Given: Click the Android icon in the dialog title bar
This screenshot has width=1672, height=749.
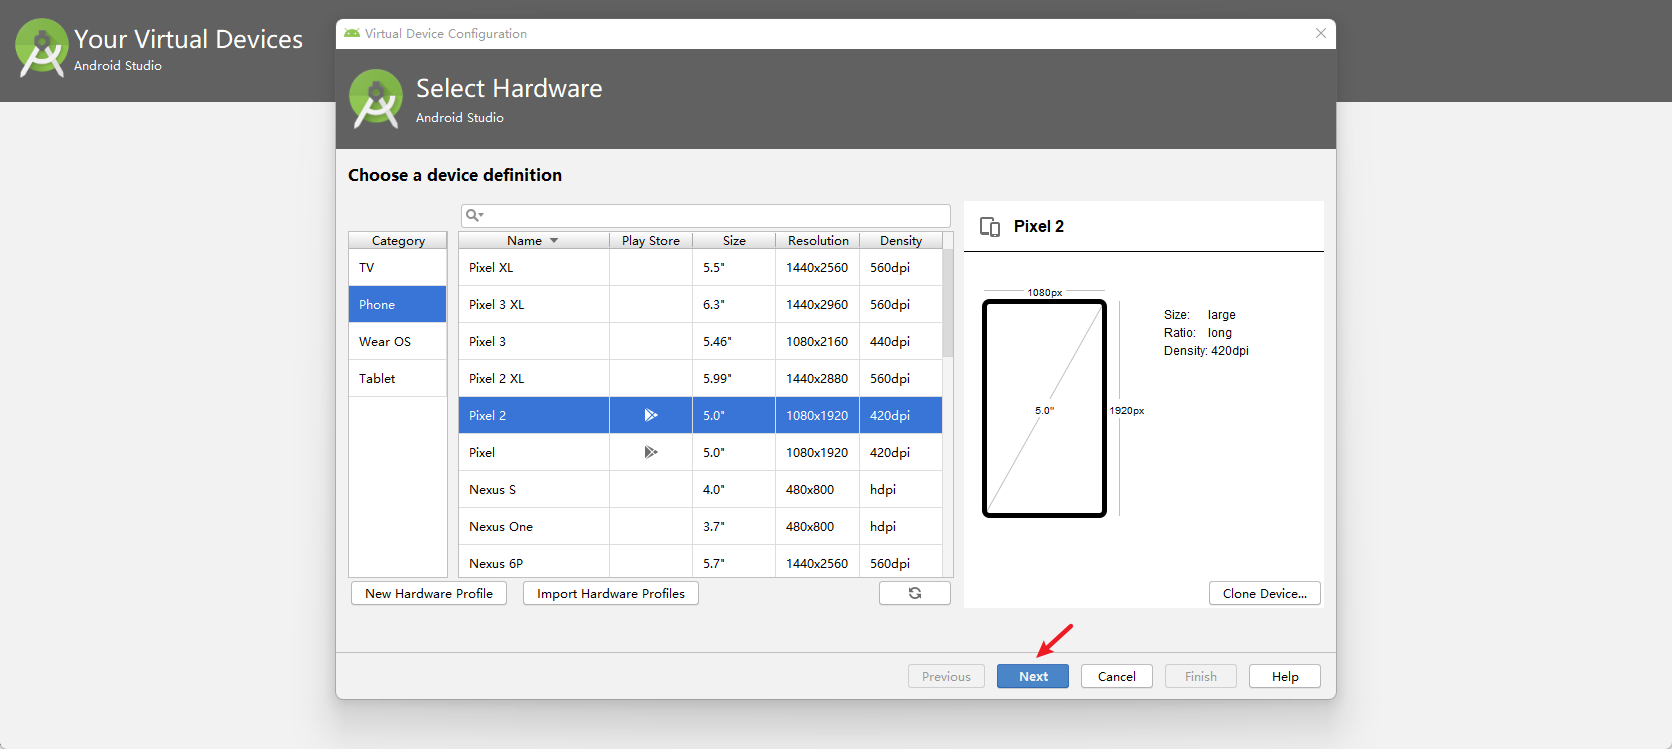Looking at the screenshot, I should coord(352,33).
